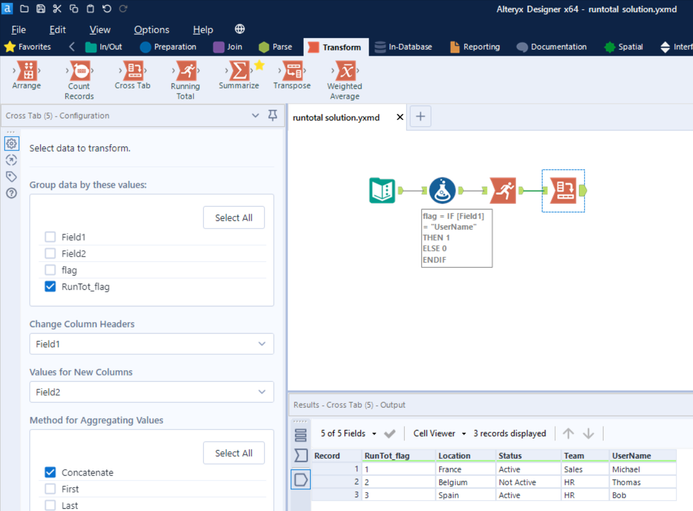Click the open folder icon in title bar
The image size is (693, 511).
(24, 9)
